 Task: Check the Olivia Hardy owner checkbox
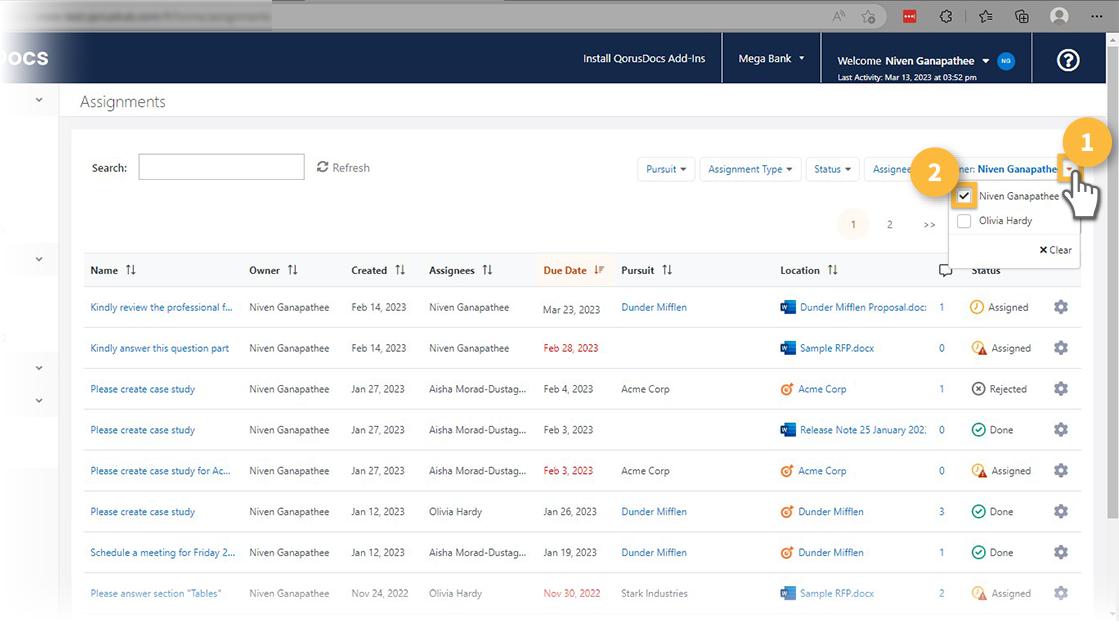pos(964,221)
